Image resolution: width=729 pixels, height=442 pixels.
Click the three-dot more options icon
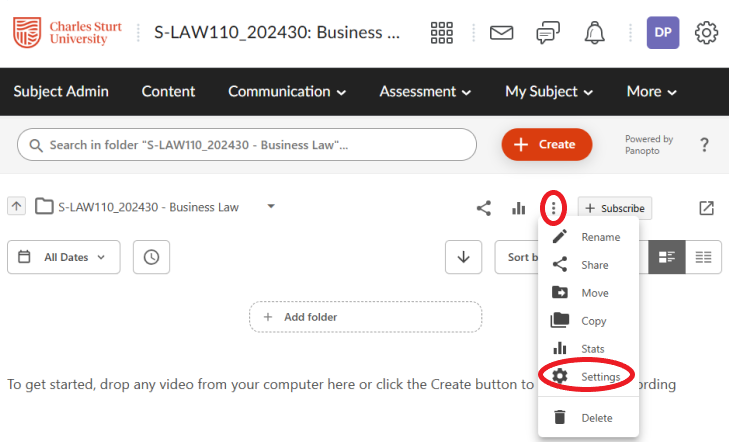click(553, 208)
